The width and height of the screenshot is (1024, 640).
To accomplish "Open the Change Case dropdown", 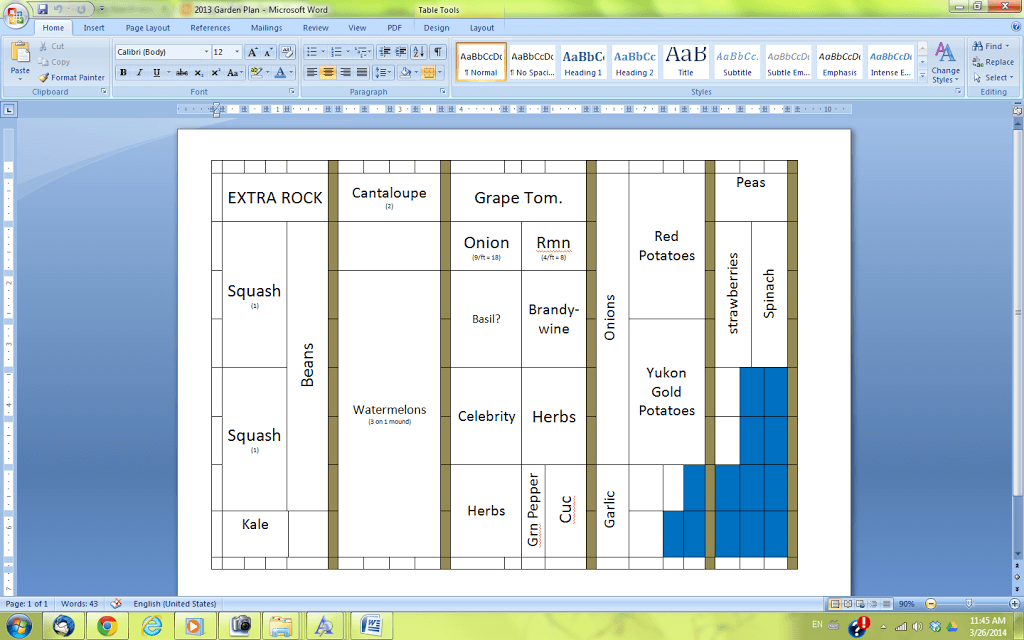I will (x=234, y=72).
